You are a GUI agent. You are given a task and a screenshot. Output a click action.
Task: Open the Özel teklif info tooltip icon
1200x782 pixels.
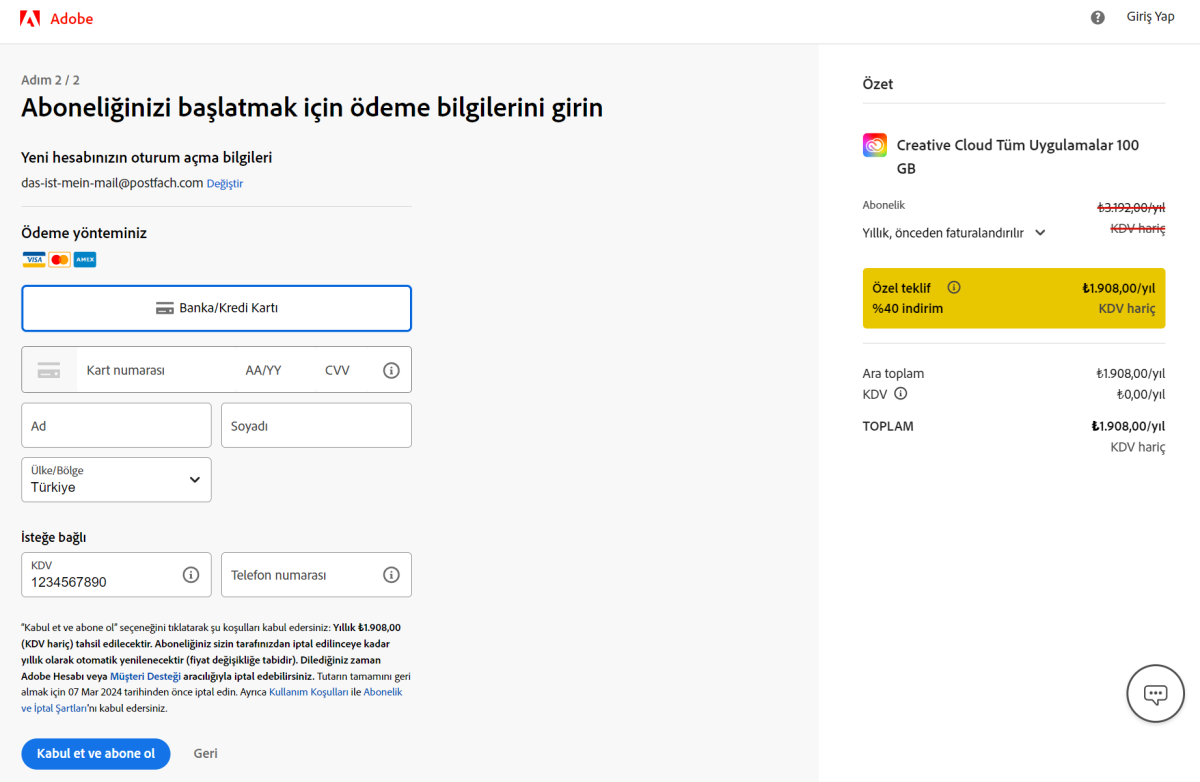click(954, 287)
